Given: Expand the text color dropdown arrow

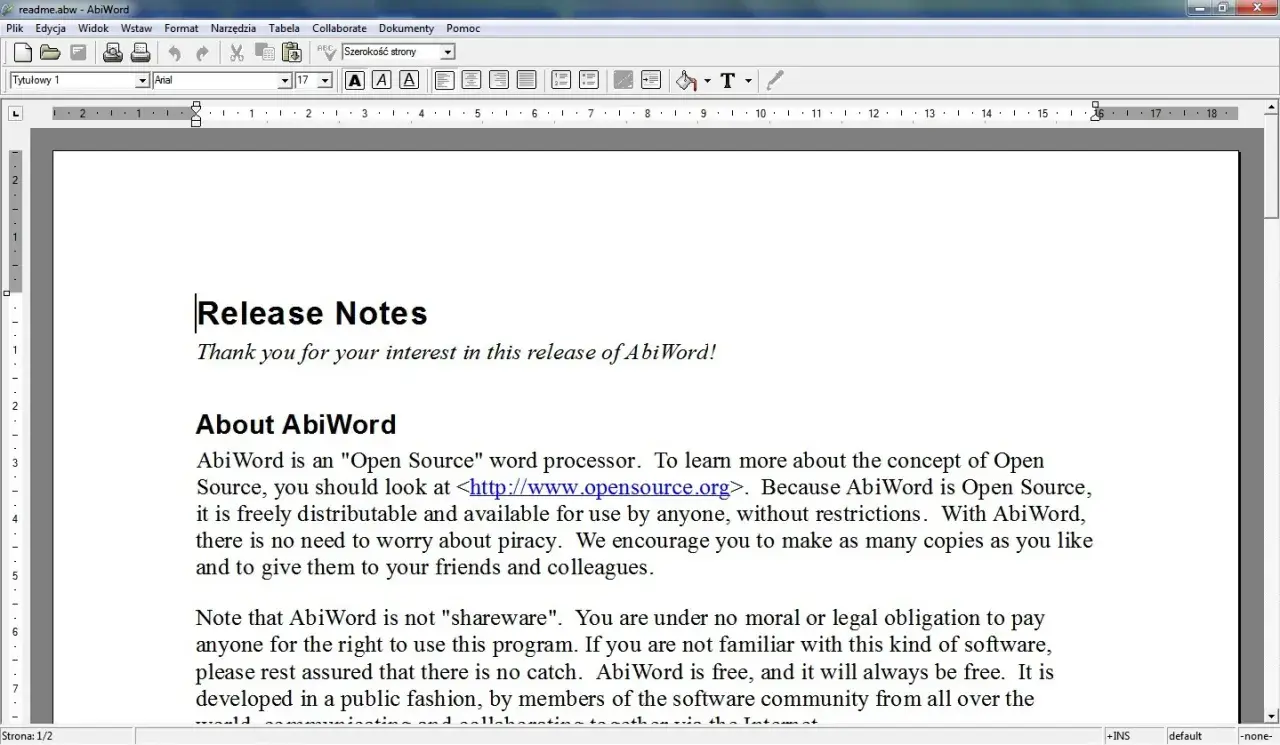Looking at the screenshot, I should 748,80.
